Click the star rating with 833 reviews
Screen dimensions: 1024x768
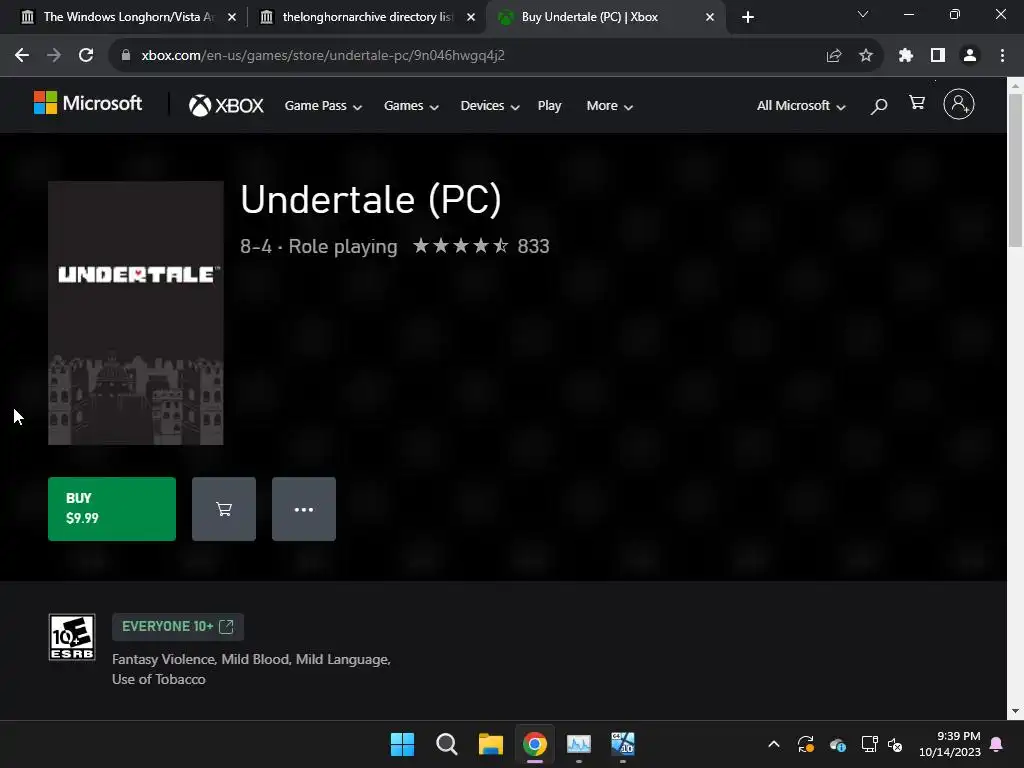tap(481, 246)
